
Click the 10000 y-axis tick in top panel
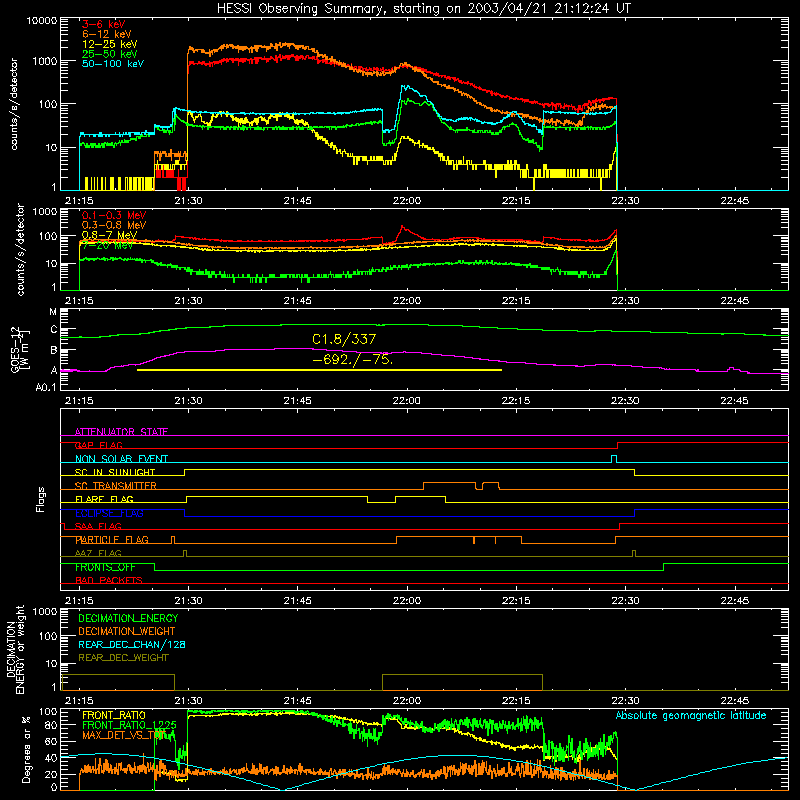42,21
